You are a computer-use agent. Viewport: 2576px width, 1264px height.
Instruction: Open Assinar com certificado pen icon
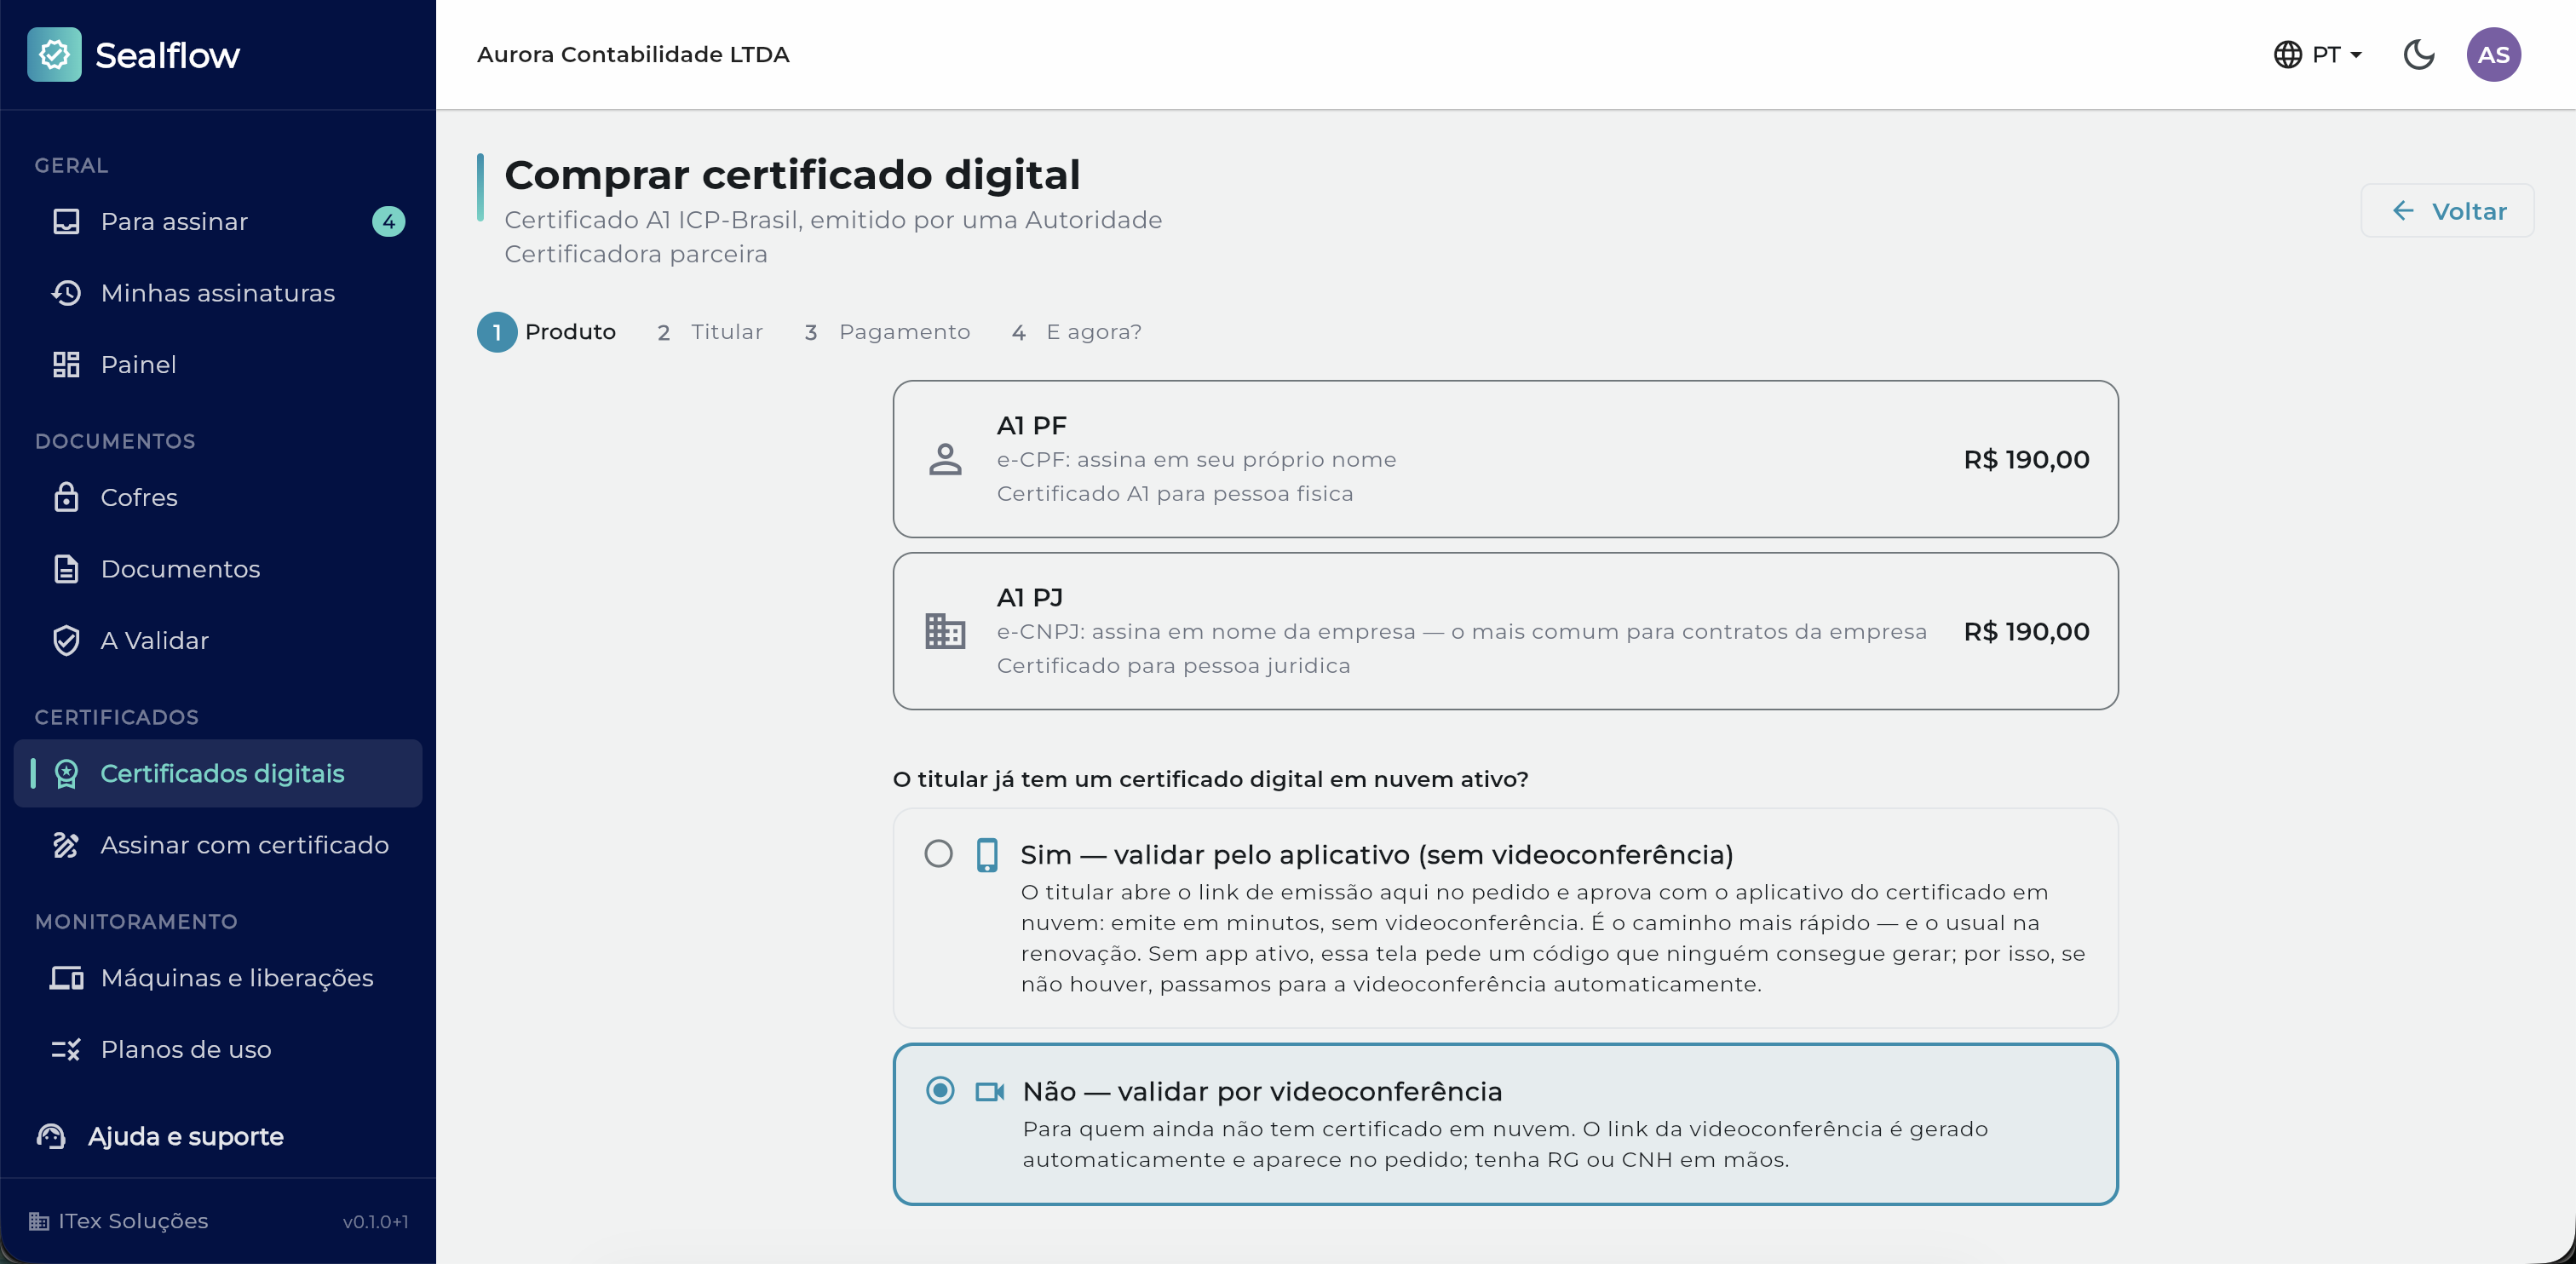click(66, 845)
